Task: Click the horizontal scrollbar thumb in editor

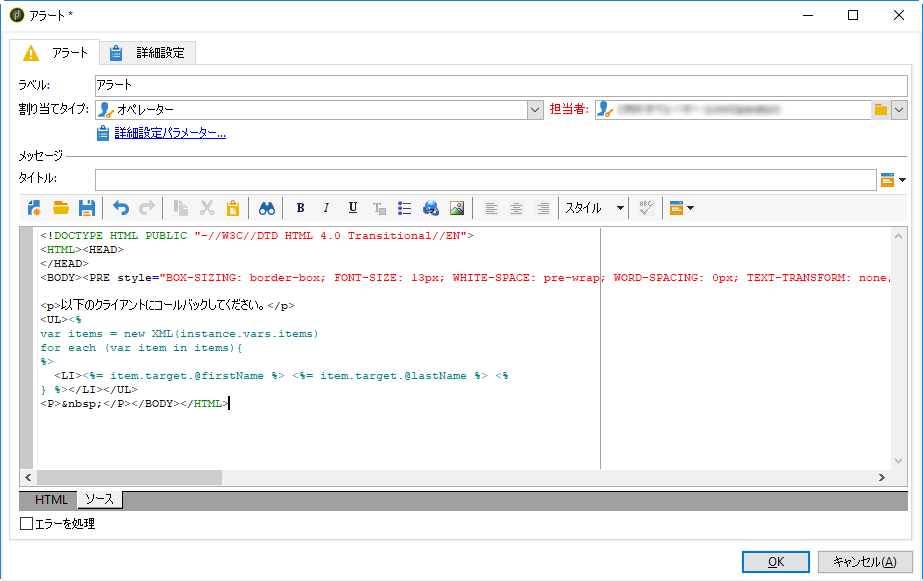Action: coord(130,477)
